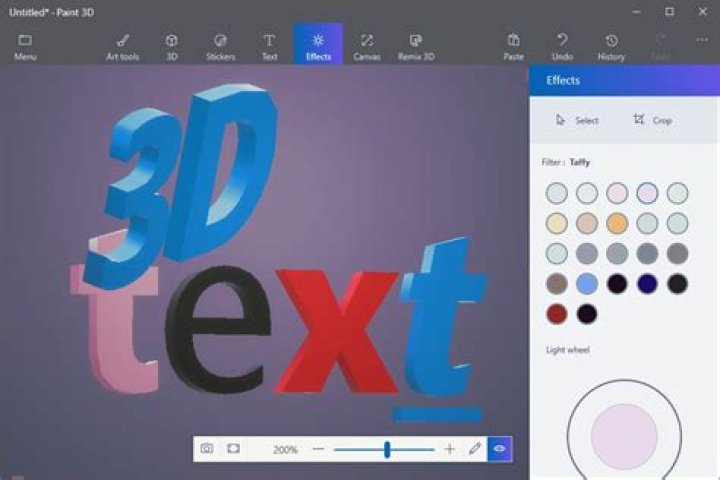Image resolution: width=720 pixels, height=480 pixels.
Task: Choose the dark red filter swatch
Action: (557, 314)
